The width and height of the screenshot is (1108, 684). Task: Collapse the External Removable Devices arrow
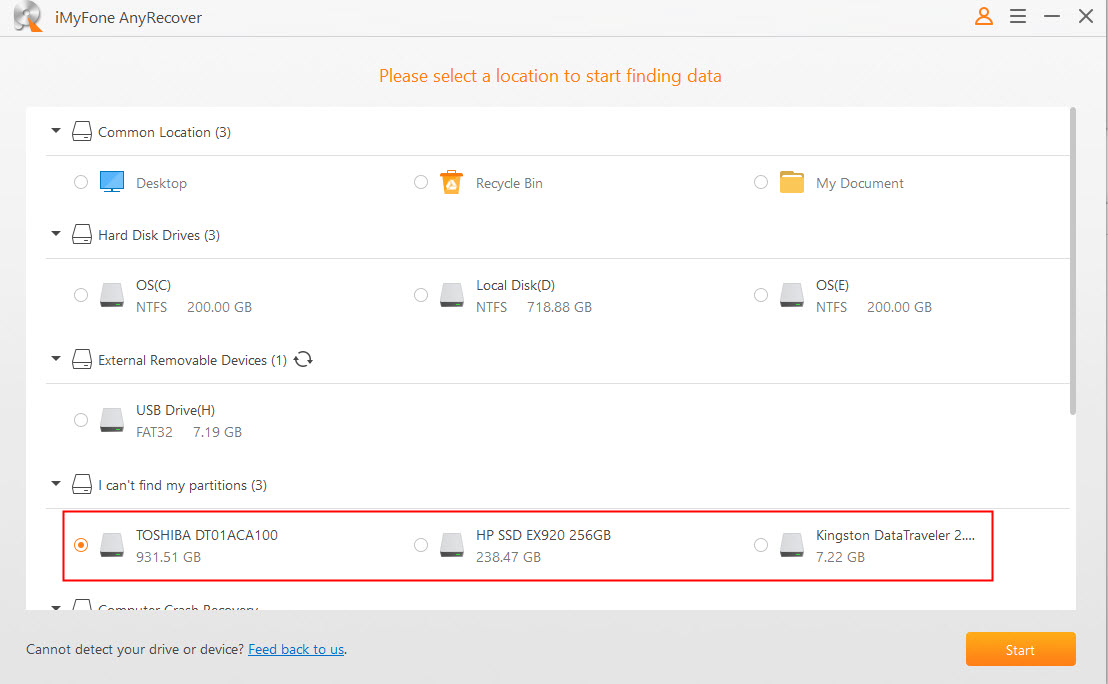pyautogui.click(x=56, y=359)
